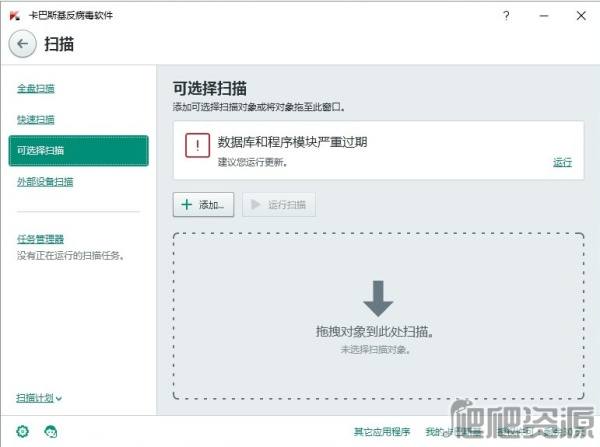Click the 添加... button

point(203,205)
